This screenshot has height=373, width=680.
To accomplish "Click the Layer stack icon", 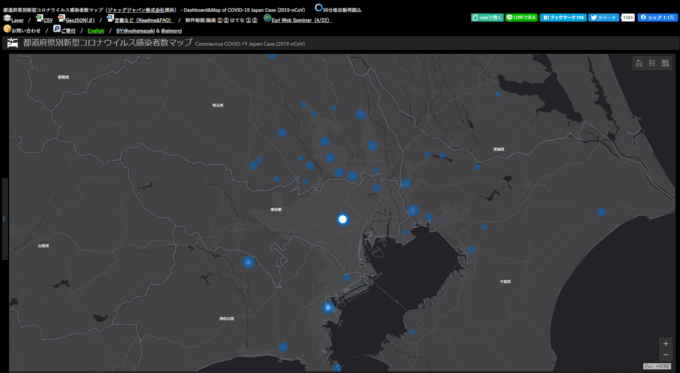I will [7, 18].
